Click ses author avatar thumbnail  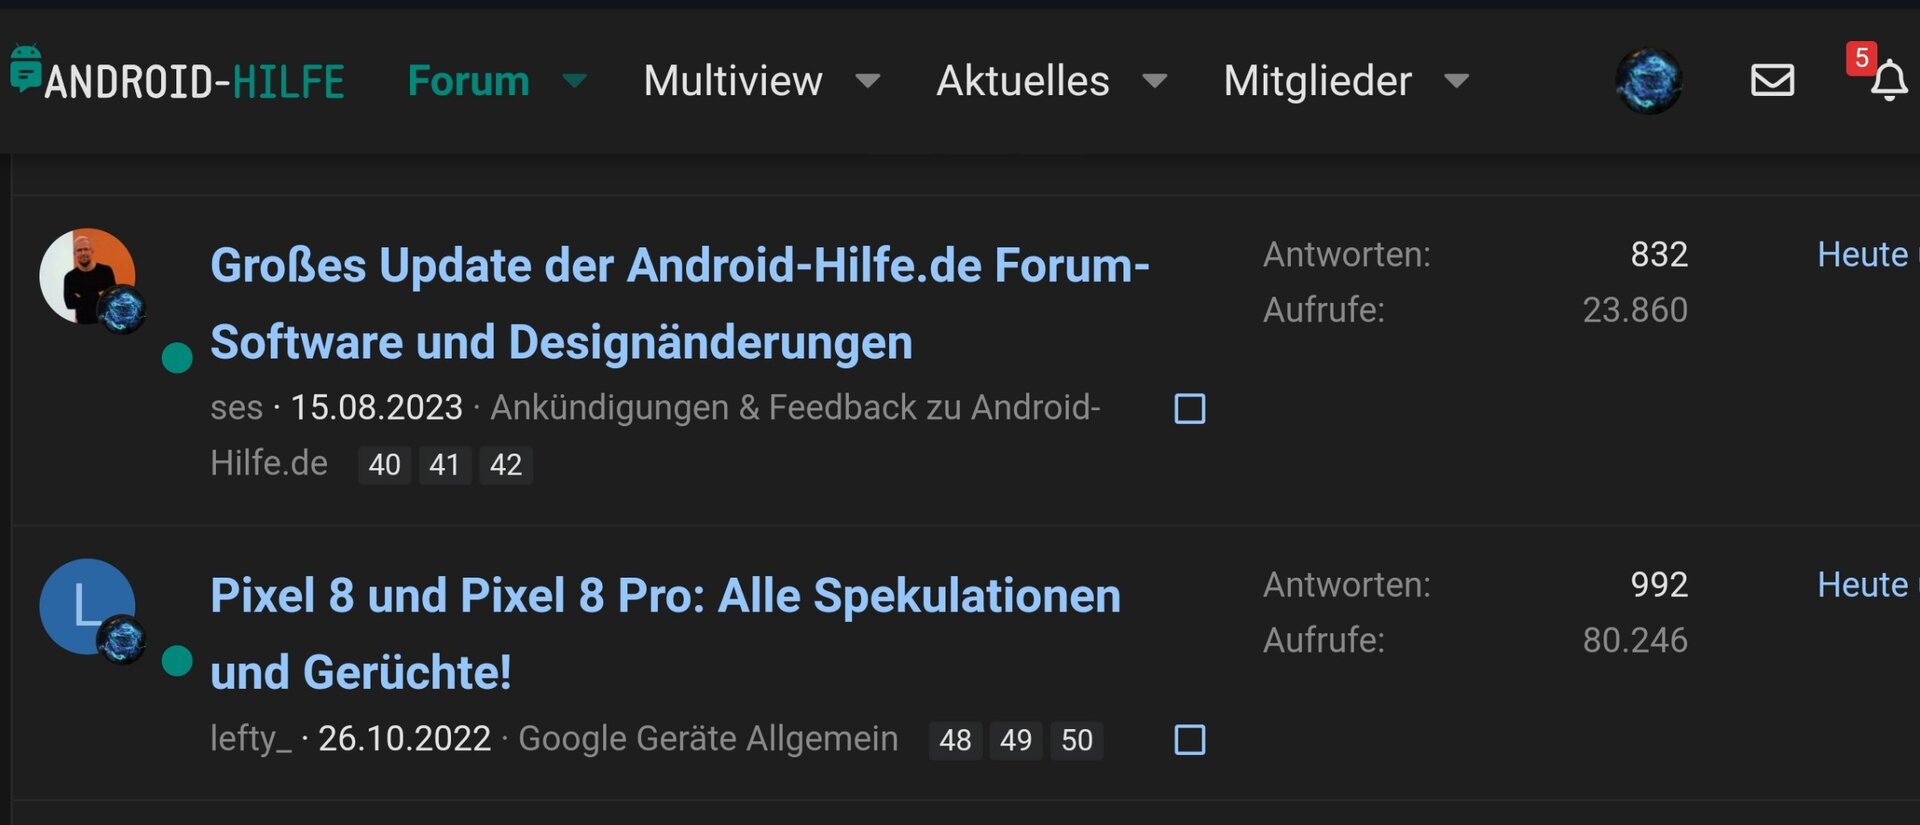coord(86,276)
